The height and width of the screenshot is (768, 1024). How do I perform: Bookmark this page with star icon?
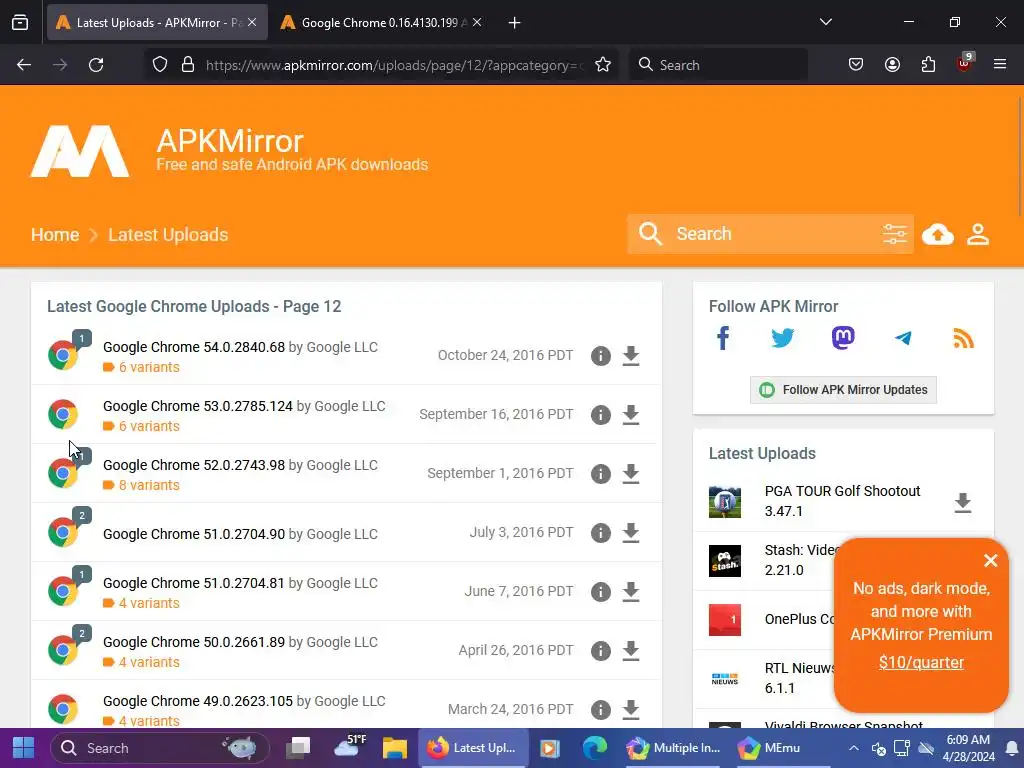tap(603, 65)
